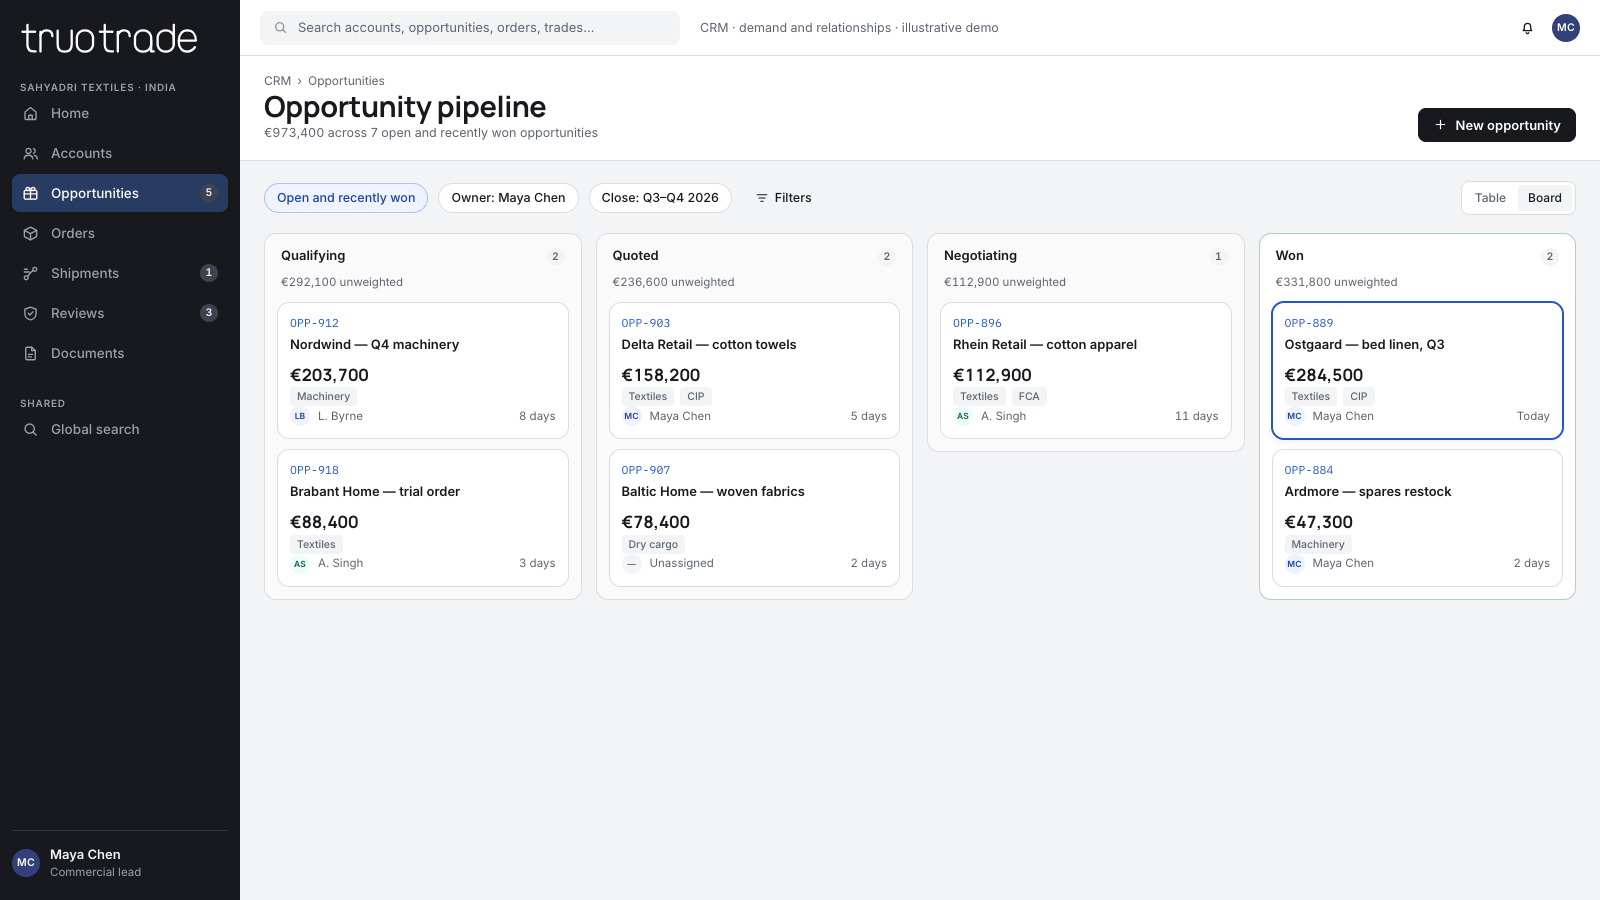Screen dimensions: 1600x900
Task: Click the unassigned owner icon on Baltic Home card
Action: [632, 564]
